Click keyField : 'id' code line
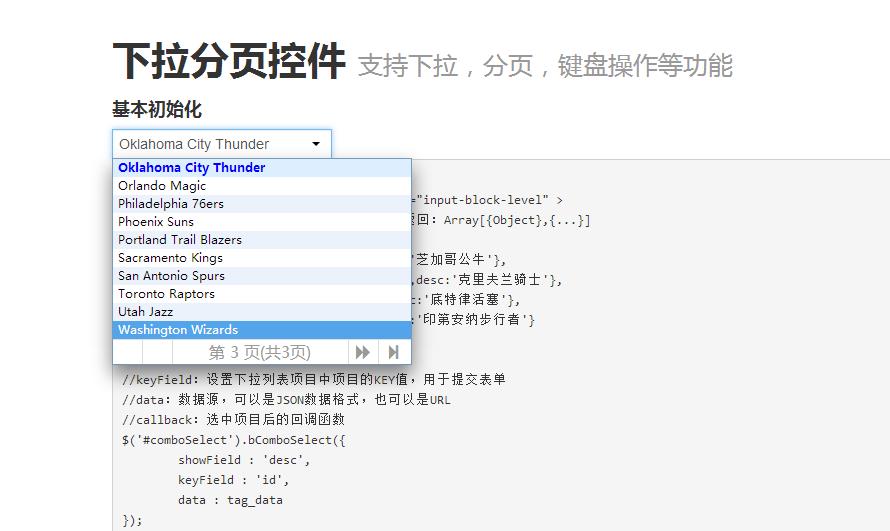 point(234,480)
